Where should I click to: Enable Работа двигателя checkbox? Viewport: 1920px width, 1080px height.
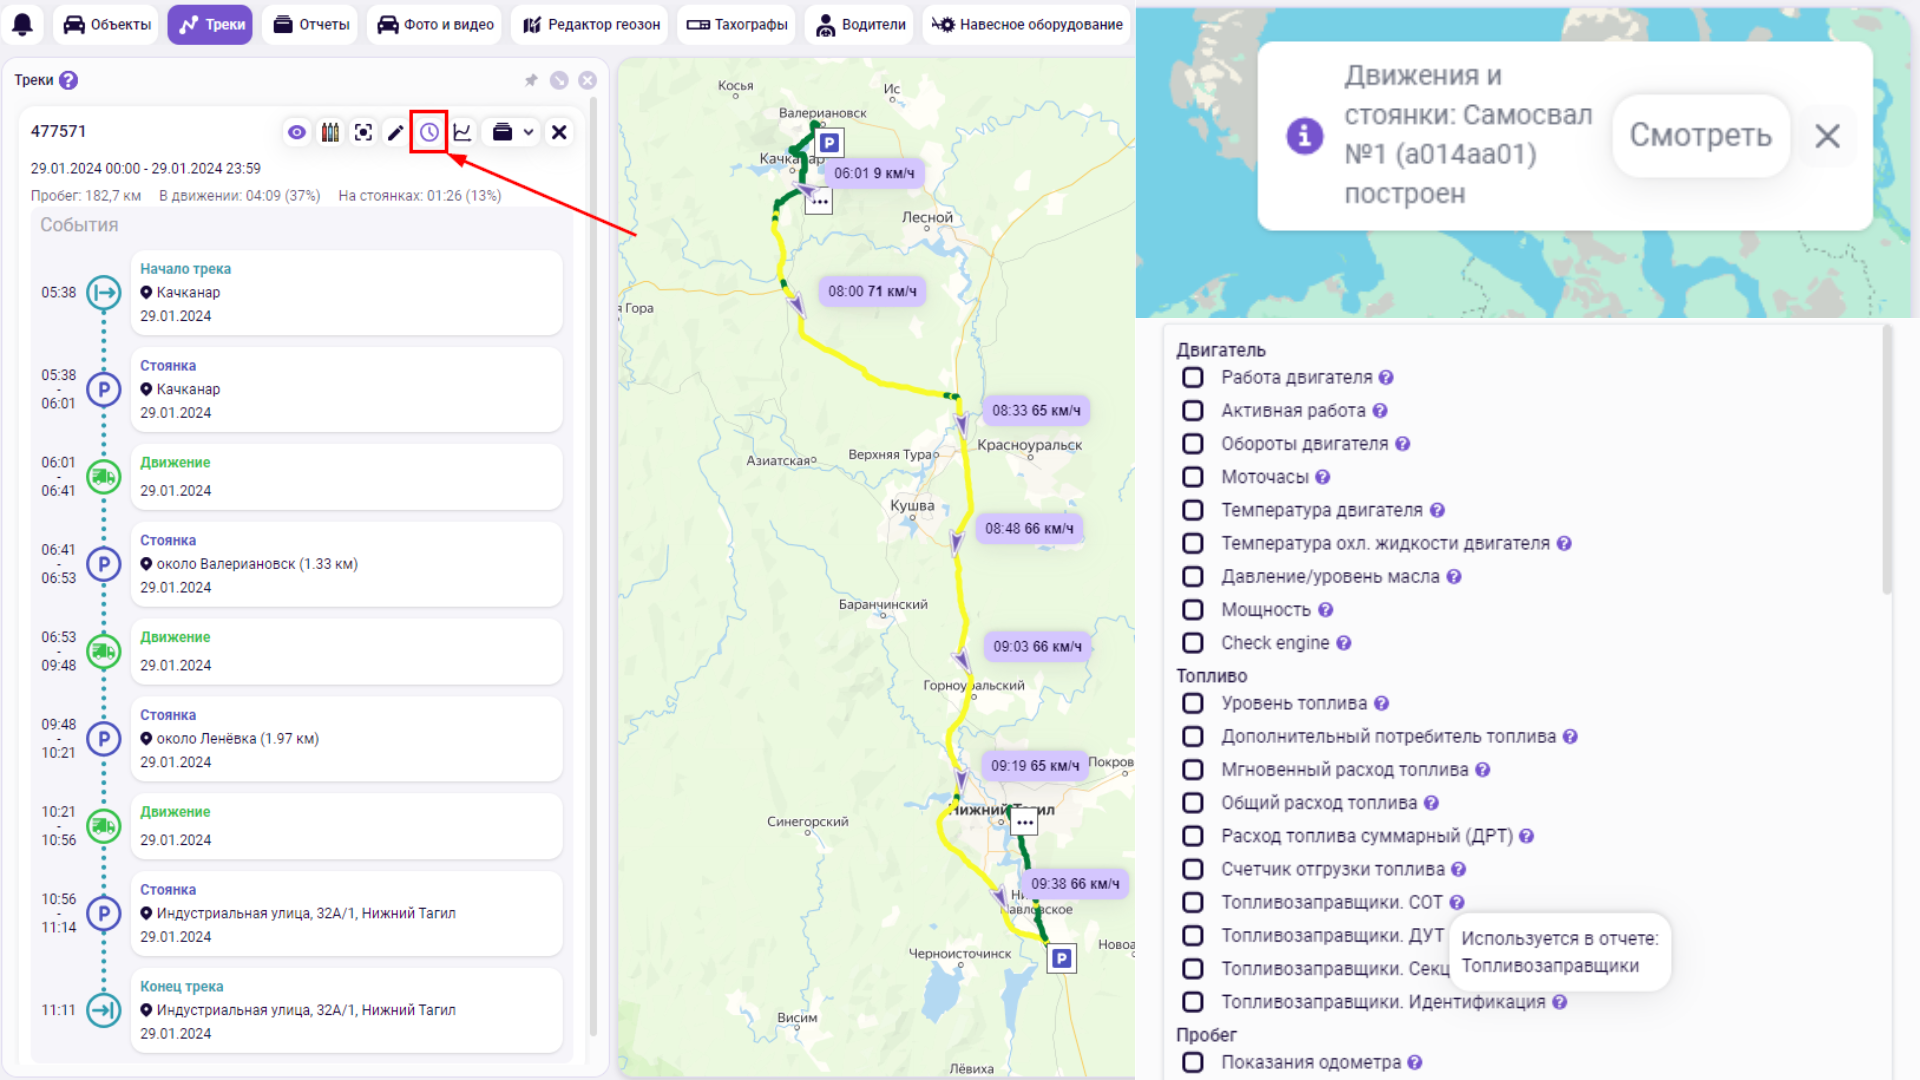click(x=1192, y=377)
